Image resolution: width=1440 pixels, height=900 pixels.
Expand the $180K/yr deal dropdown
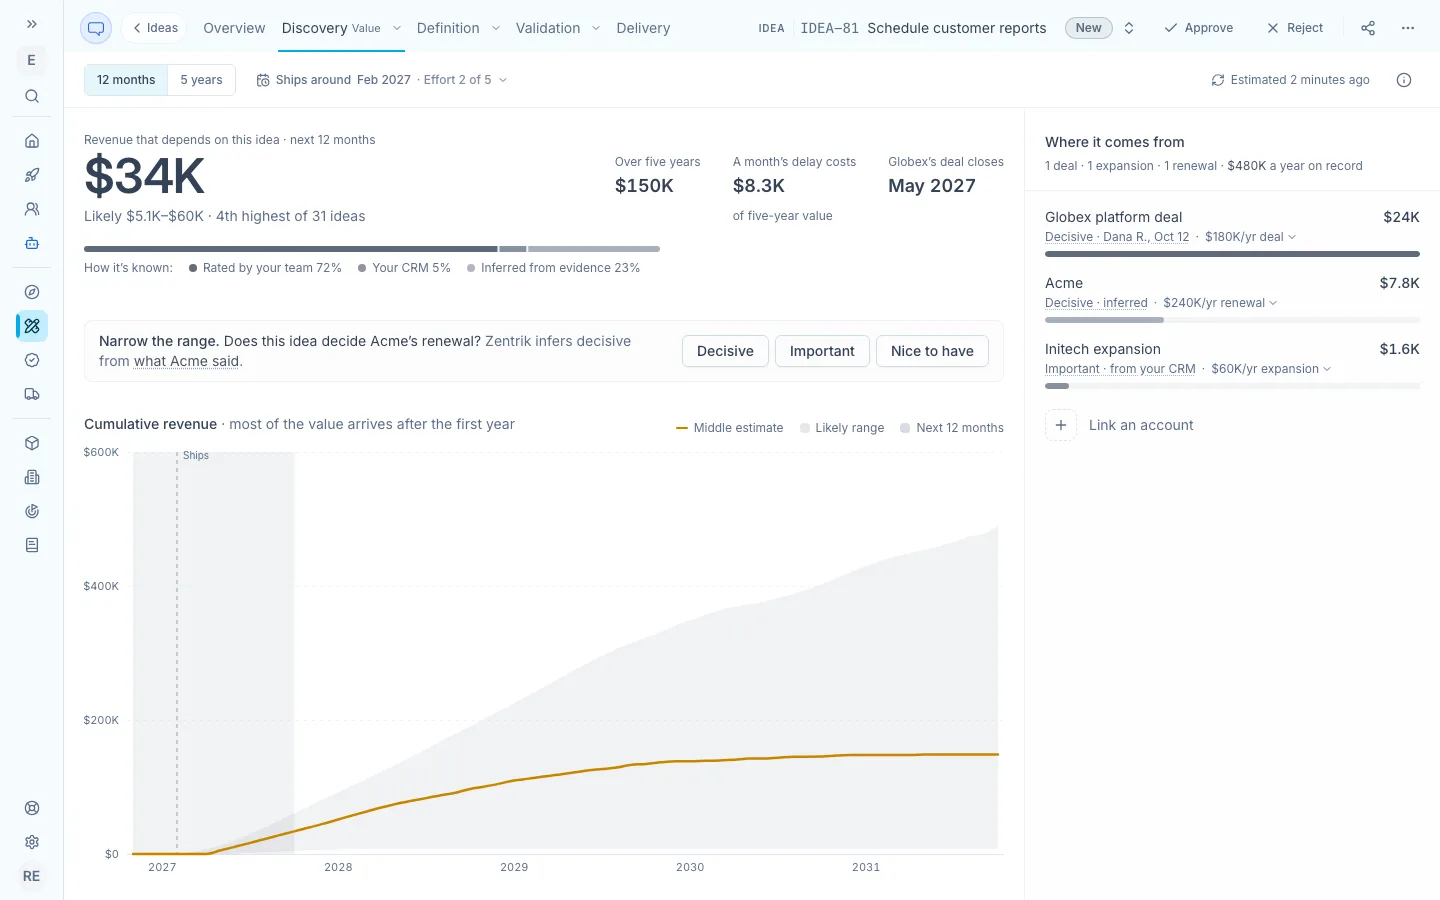coord(1250,237)
